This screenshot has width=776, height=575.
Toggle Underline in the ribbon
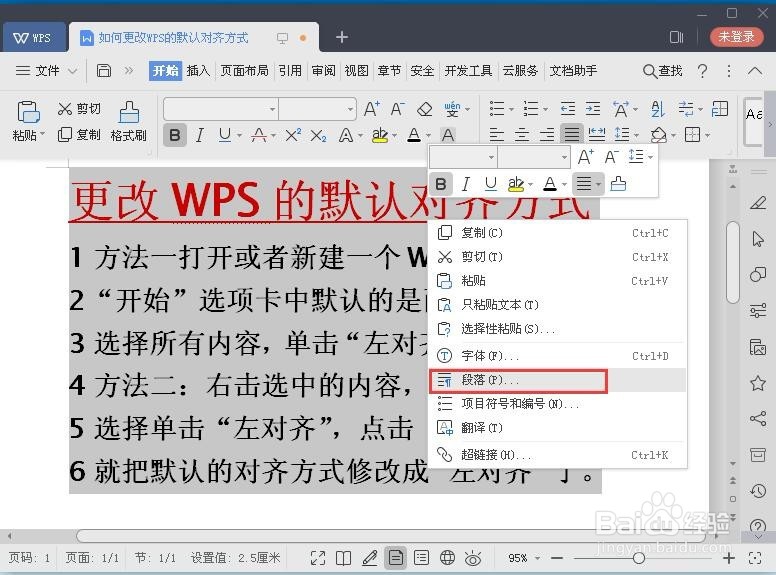[225, 135]
